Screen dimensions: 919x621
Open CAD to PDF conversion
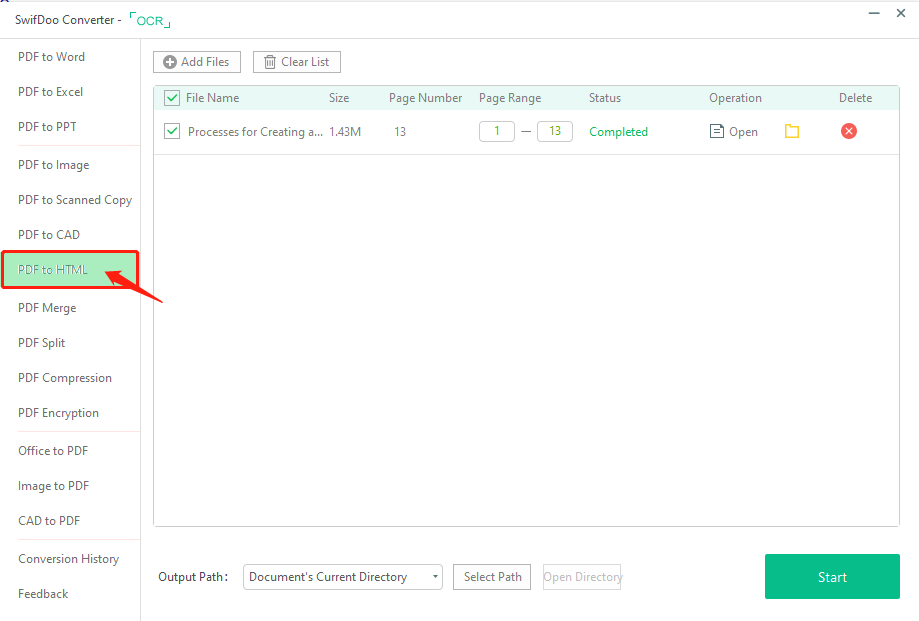click(49, 521)
